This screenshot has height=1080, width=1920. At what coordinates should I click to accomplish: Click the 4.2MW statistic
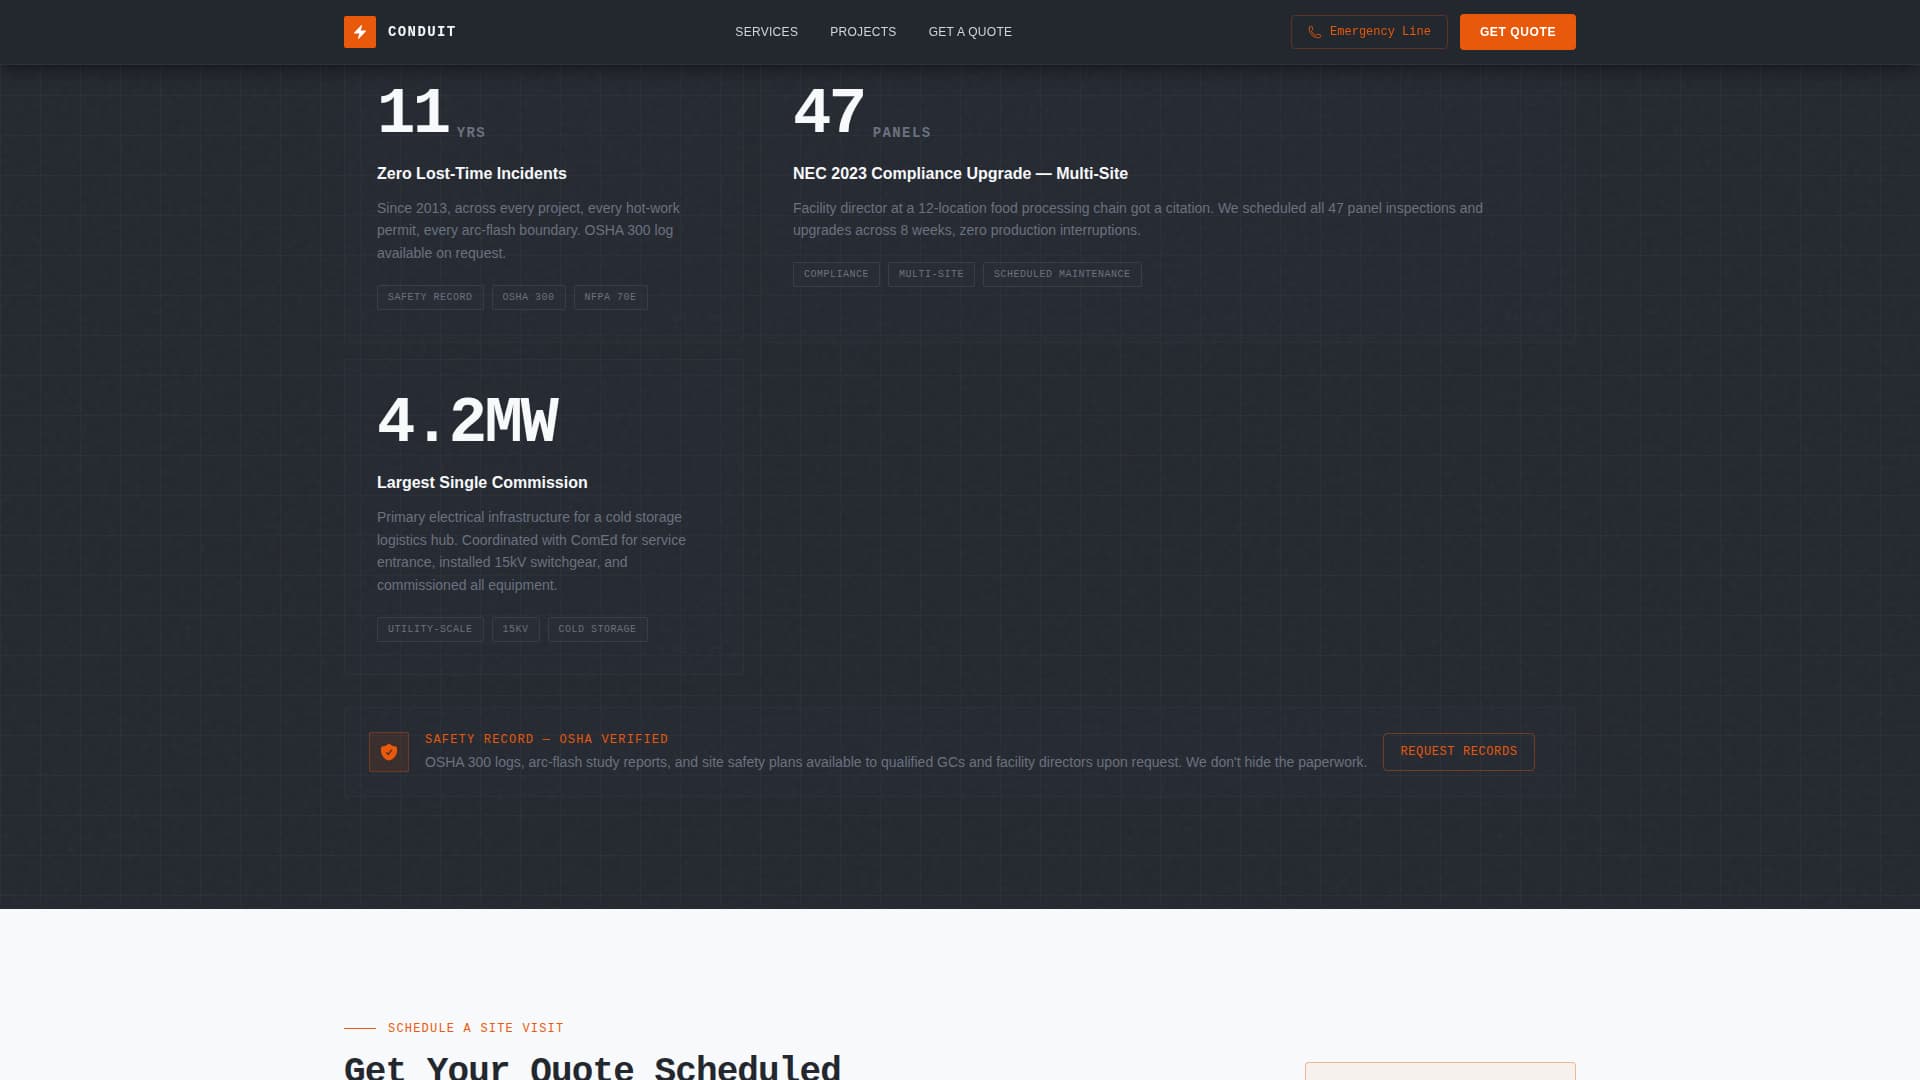coord(468,421)
